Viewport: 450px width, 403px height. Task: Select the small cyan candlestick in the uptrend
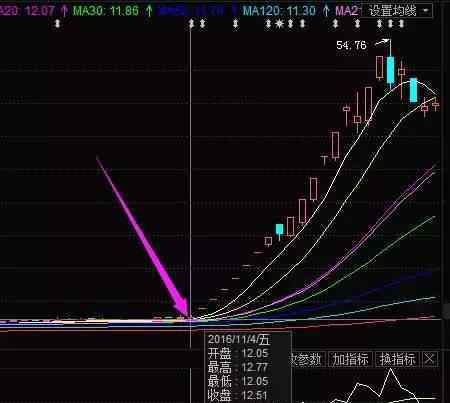279,230
